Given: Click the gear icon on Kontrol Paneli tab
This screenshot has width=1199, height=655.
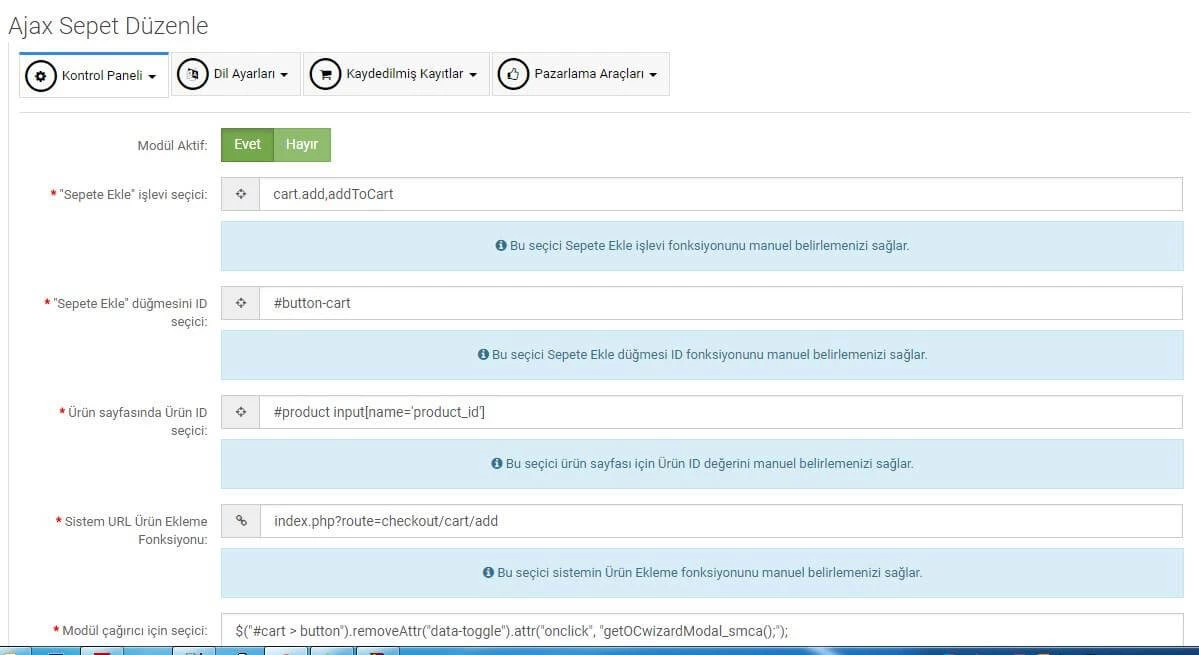Looking at the screenshot, I should (x=41, y=74).
